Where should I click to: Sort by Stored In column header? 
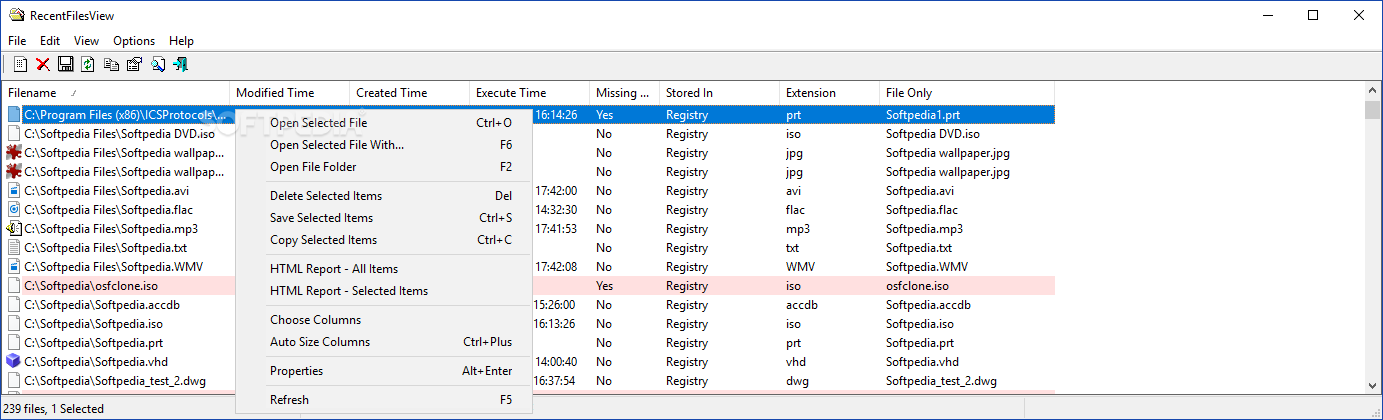tap(720, 93)
